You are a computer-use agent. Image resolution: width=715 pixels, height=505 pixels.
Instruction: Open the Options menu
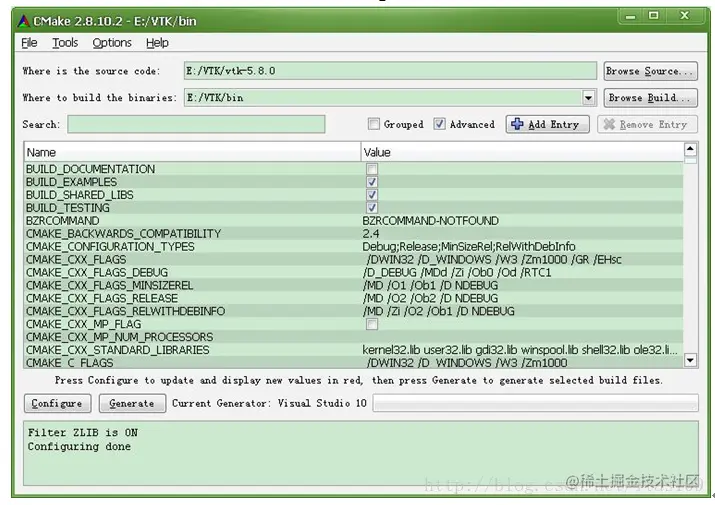coord(112,43)
